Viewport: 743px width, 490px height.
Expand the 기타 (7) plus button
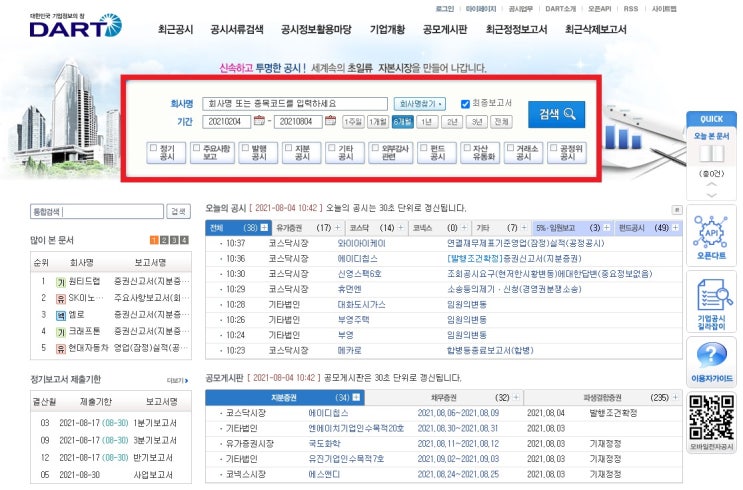(x=524, y=227)
